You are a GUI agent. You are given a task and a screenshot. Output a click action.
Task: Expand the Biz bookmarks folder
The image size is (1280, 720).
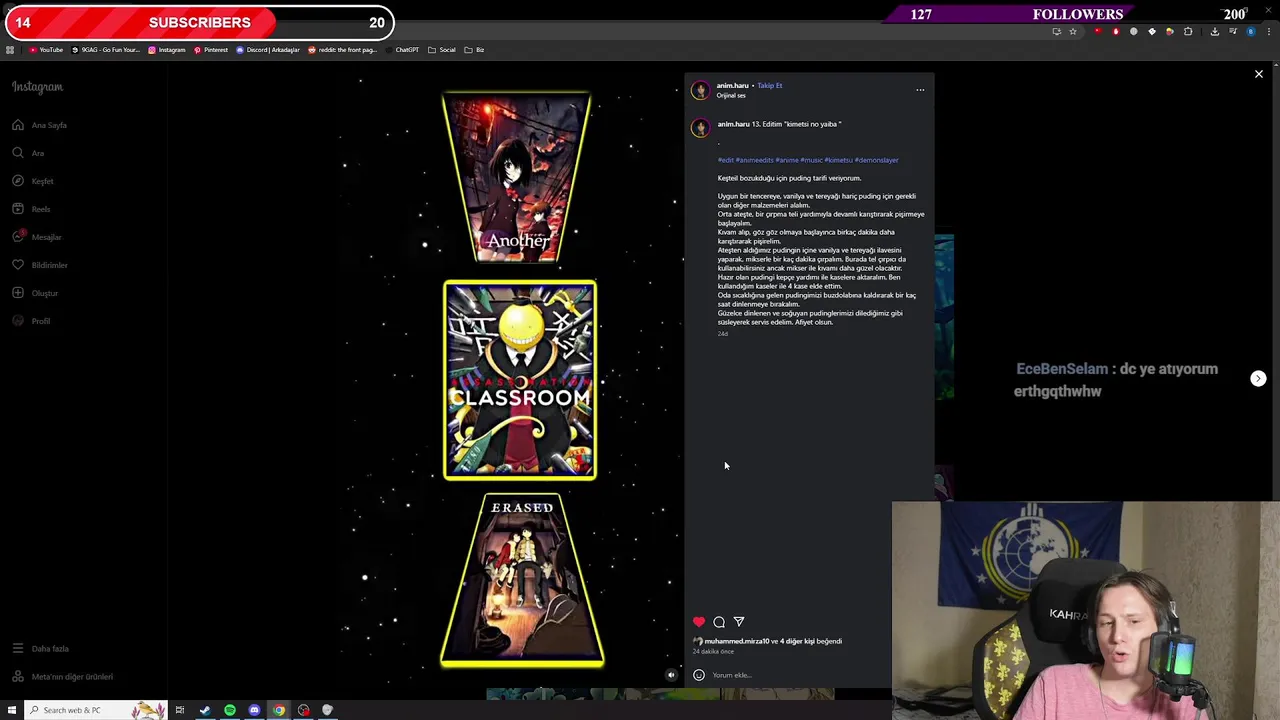coord(474,50)
